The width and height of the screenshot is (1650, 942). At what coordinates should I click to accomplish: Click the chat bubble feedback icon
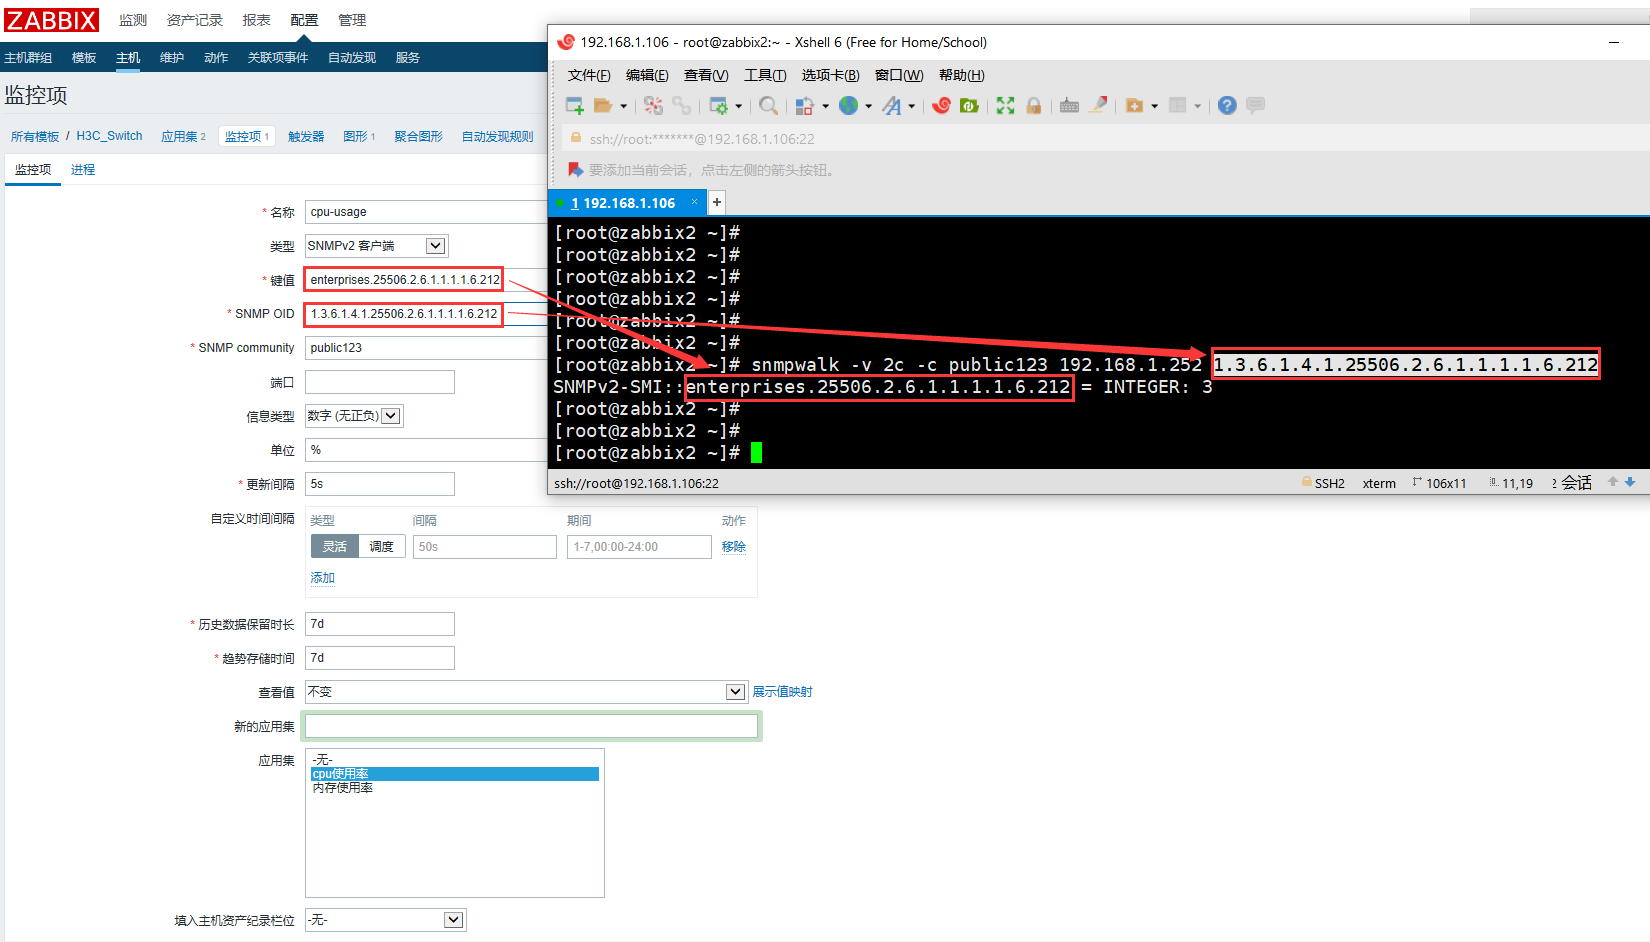pos(1256,106)
